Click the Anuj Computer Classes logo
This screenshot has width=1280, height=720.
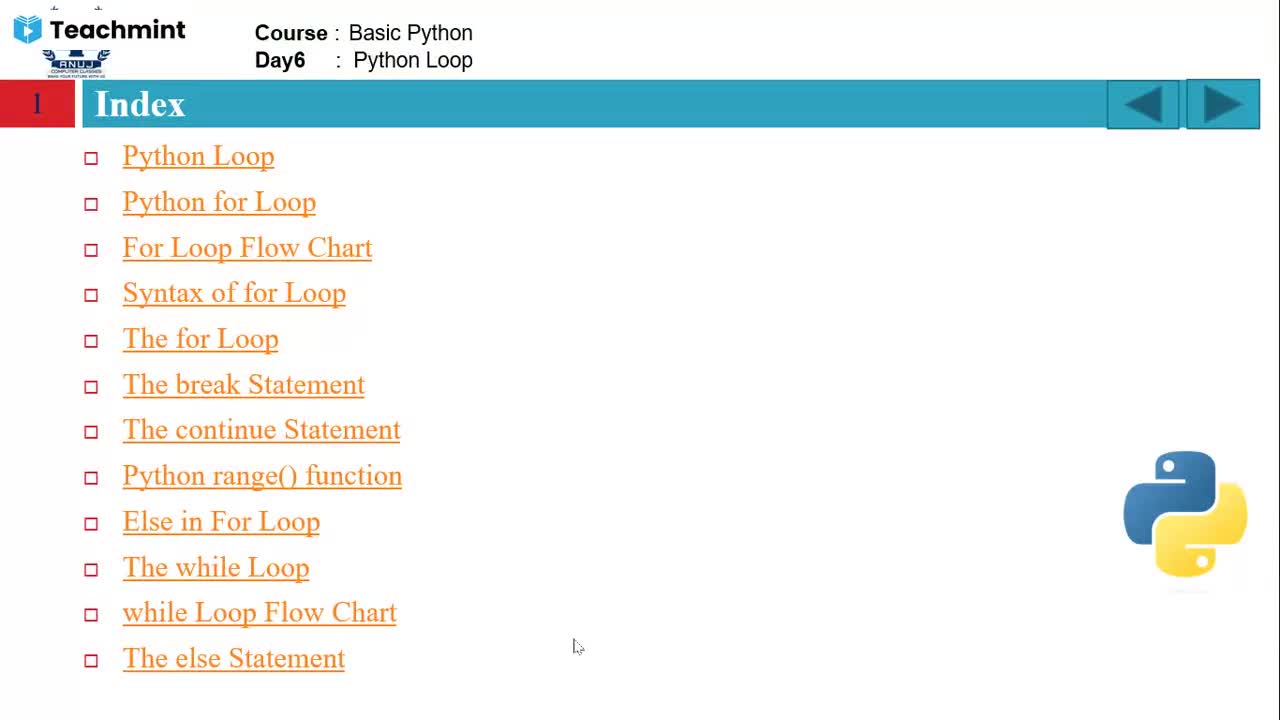point(76,63)
